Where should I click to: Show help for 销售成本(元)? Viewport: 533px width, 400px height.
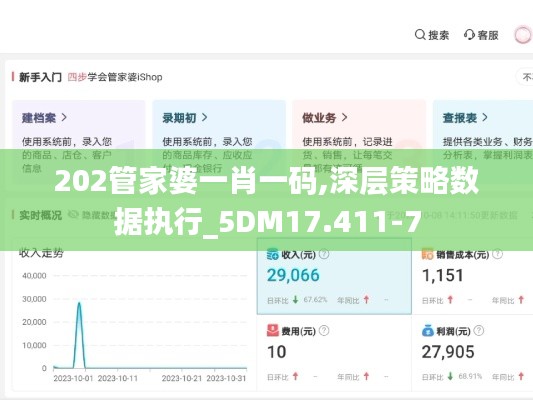(497, 254)
